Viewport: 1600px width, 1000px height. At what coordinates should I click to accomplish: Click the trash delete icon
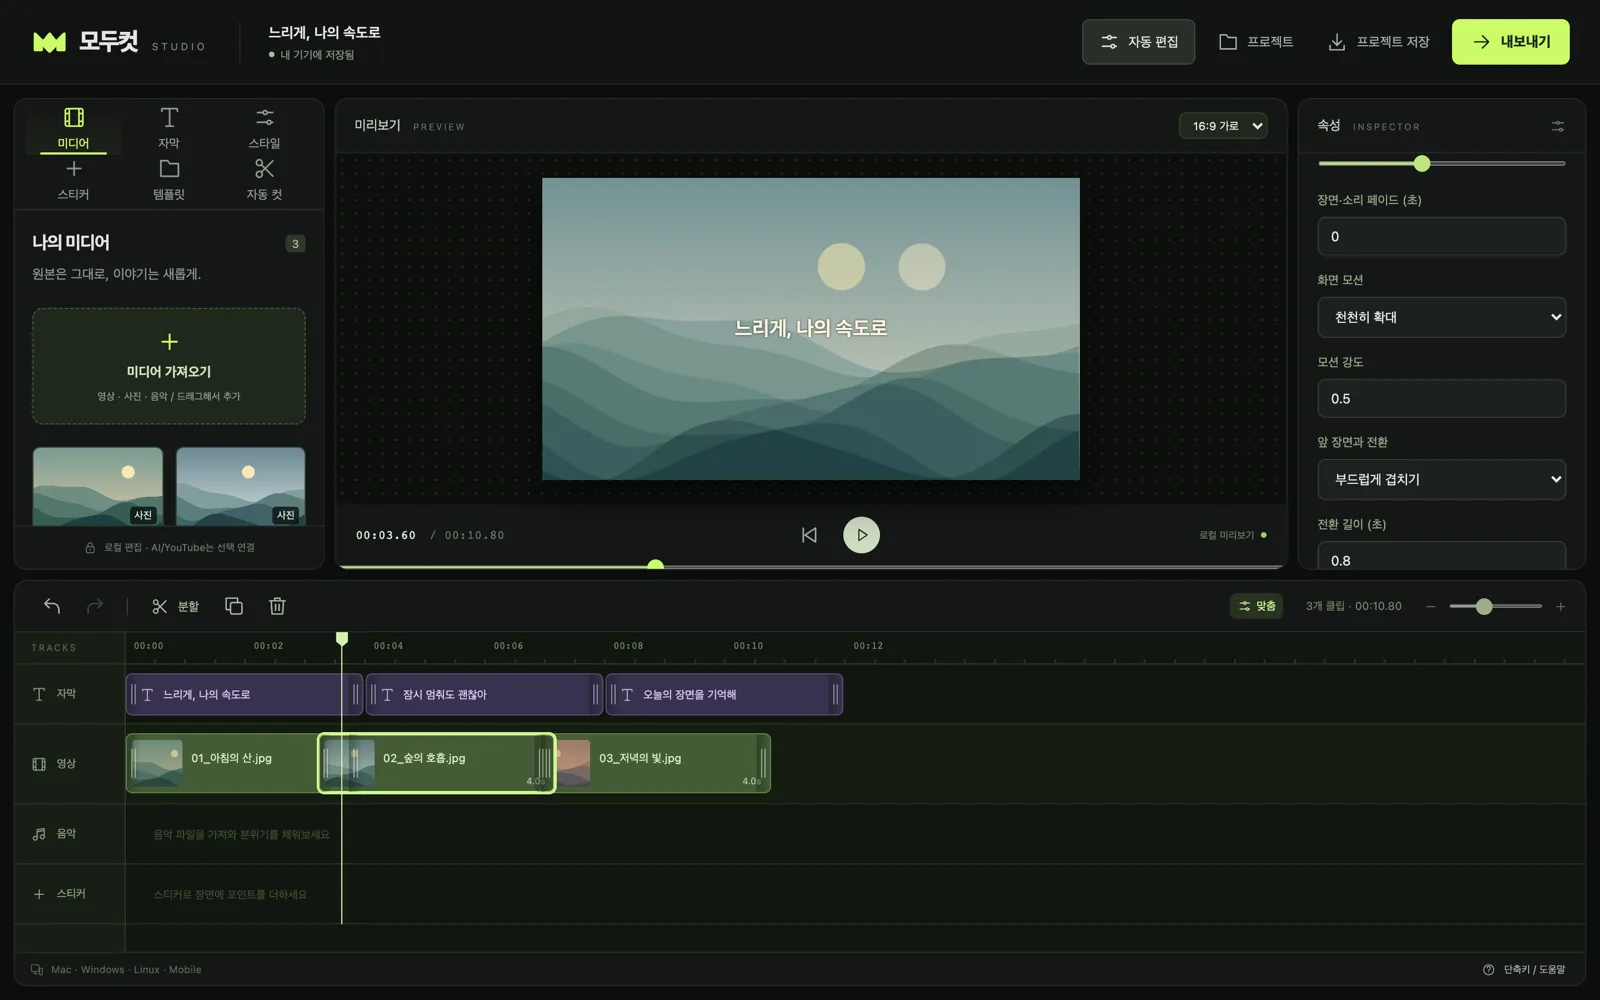277,606
